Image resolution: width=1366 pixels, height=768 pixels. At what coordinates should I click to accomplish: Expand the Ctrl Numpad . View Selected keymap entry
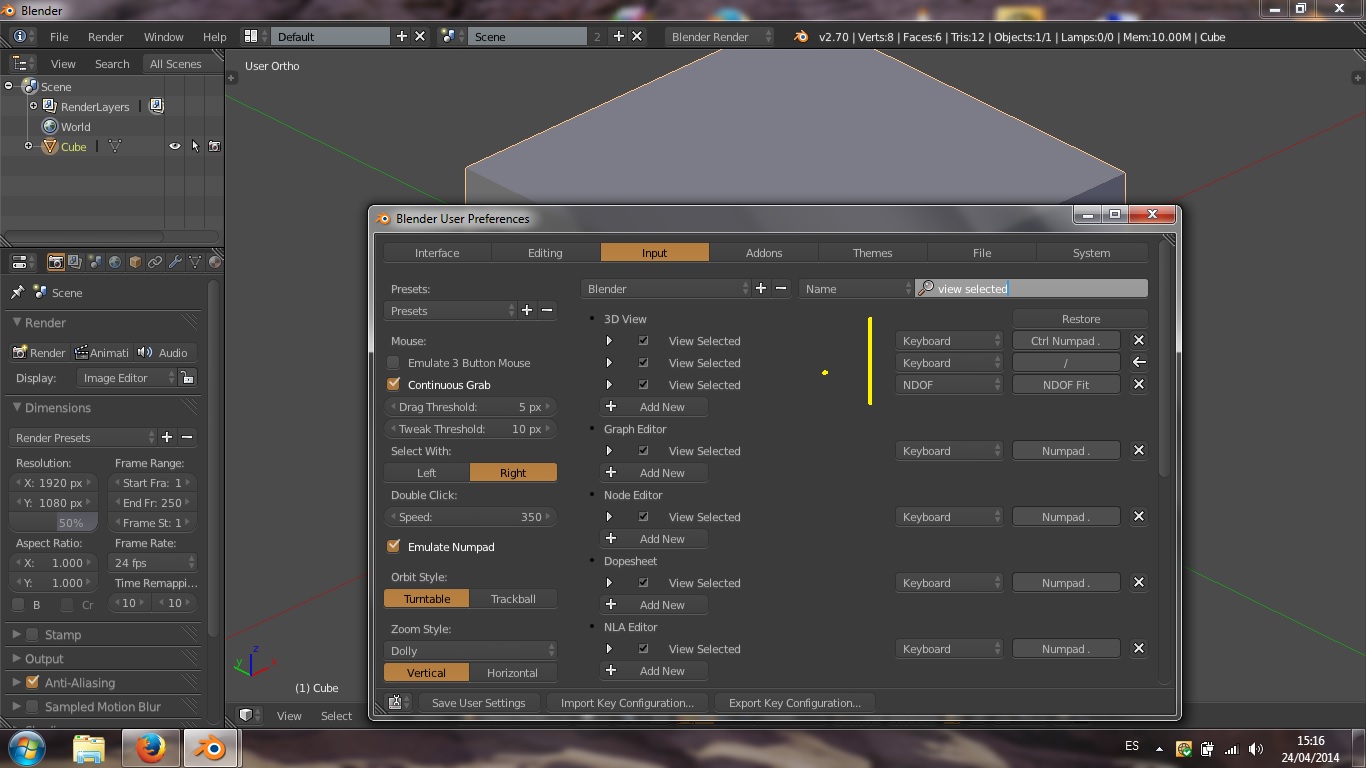click(x=609, y=340)
